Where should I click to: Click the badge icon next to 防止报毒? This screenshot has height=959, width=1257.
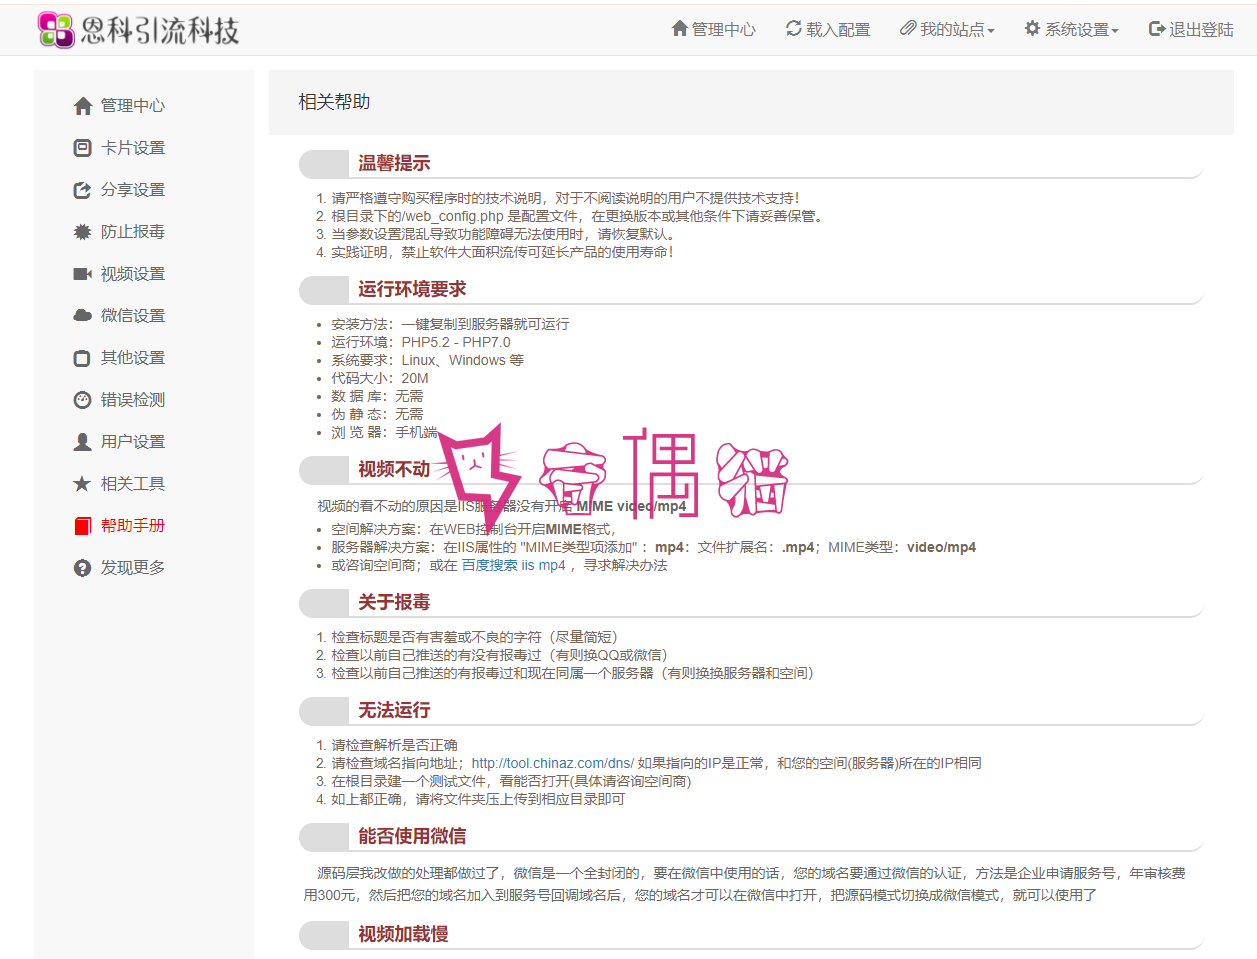pos(83,232)
